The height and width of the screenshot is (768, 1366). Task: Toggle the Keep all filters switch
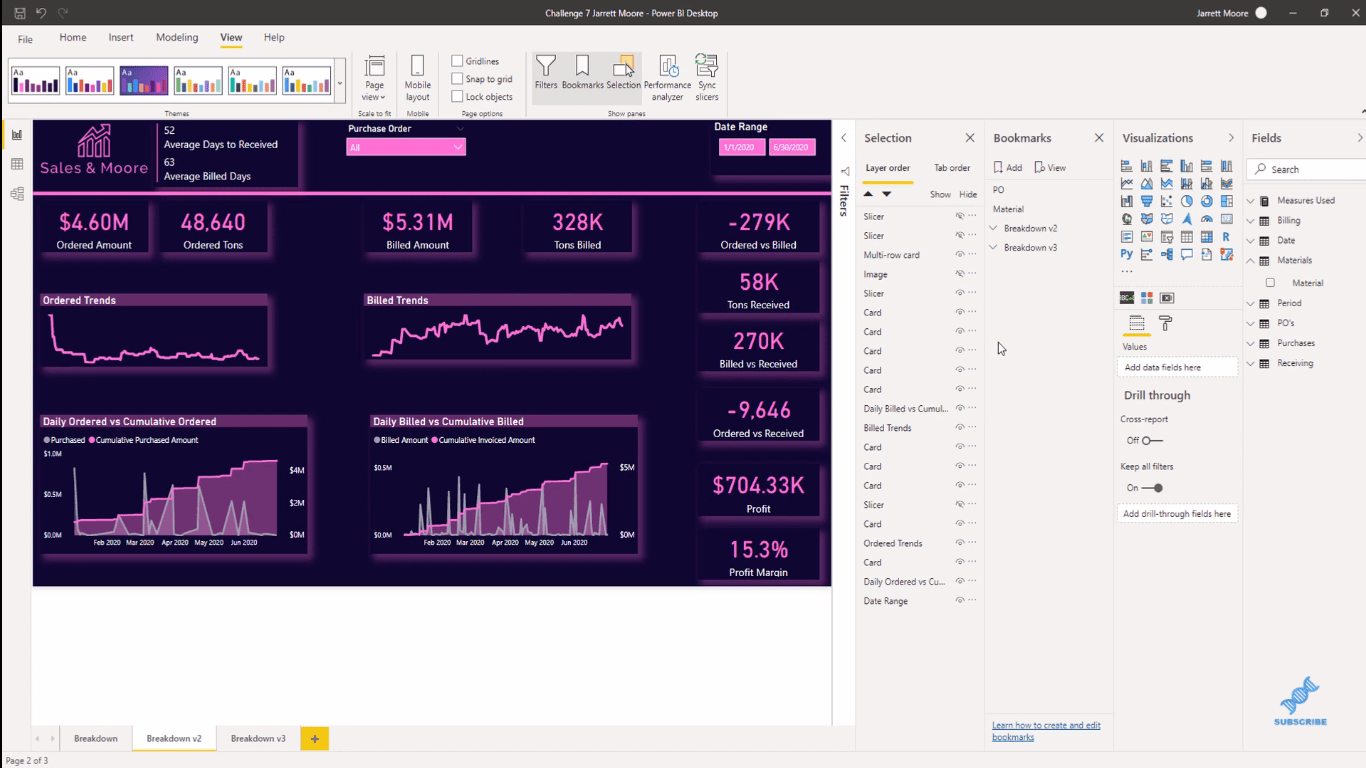coord(1152,488)
